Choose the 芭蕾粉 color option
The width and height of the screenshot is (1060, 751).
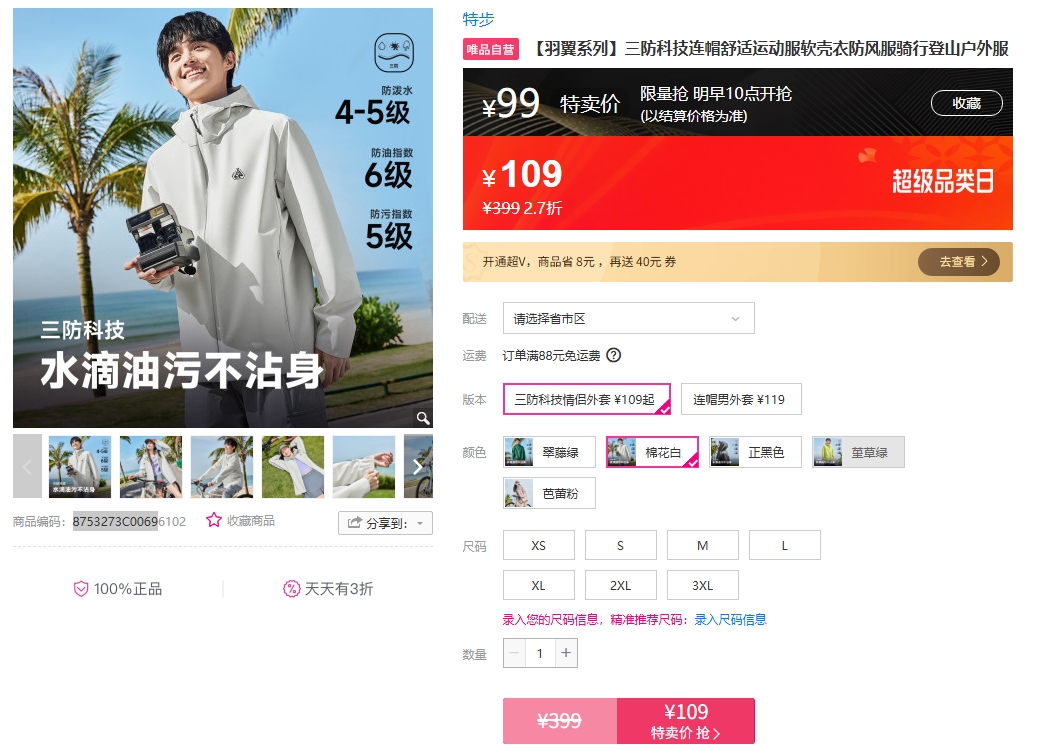(x=549, y=493)
